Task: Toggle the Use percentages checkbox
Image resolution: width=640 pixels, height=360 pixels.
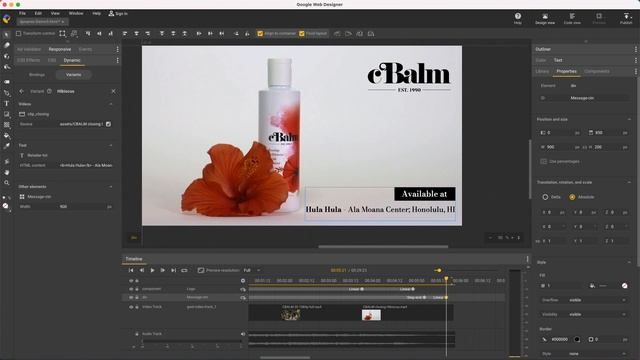Action: [543, 161]
